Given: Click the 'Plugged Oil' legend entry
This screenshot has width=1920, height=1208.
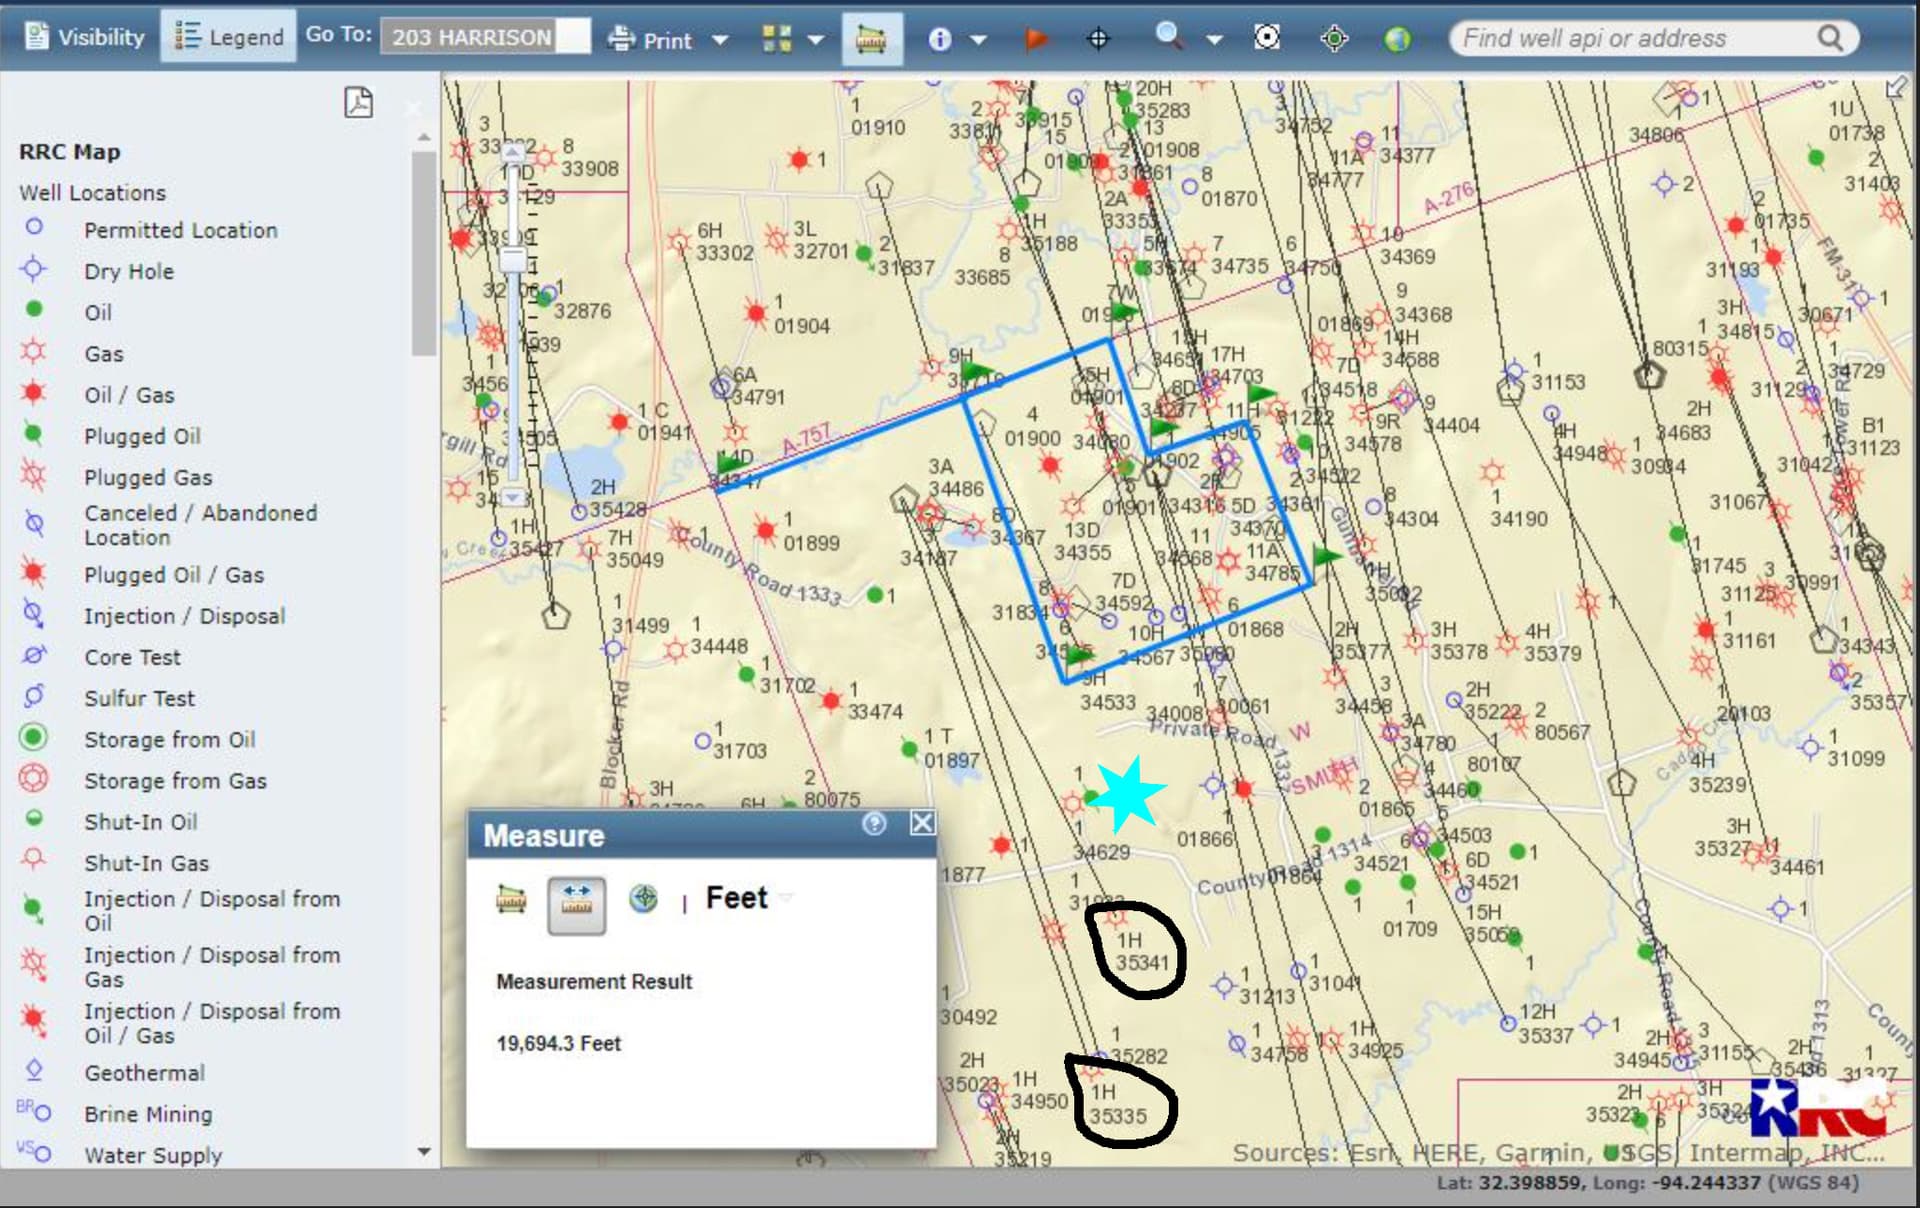Looking at the screenshot, I should 142,436.
